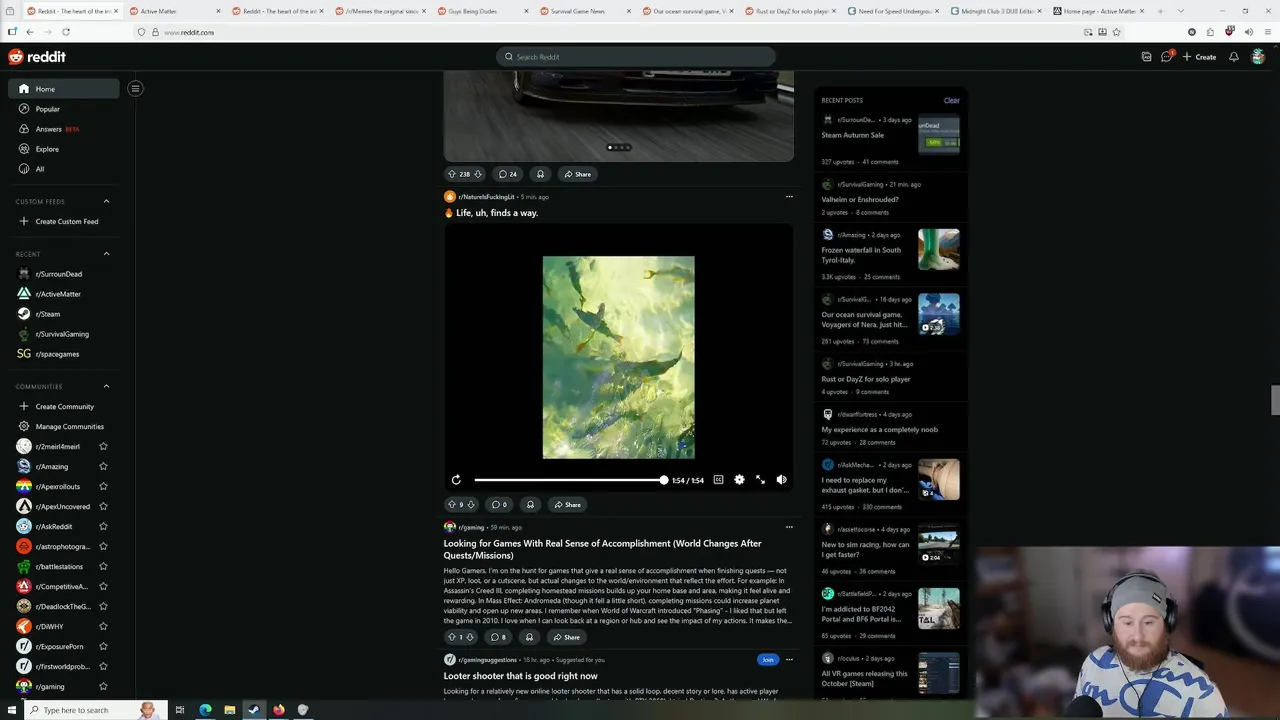Open the notifications bell in header
Viewport: 1280px width, 720px height.
click(x=1234, y=57)
